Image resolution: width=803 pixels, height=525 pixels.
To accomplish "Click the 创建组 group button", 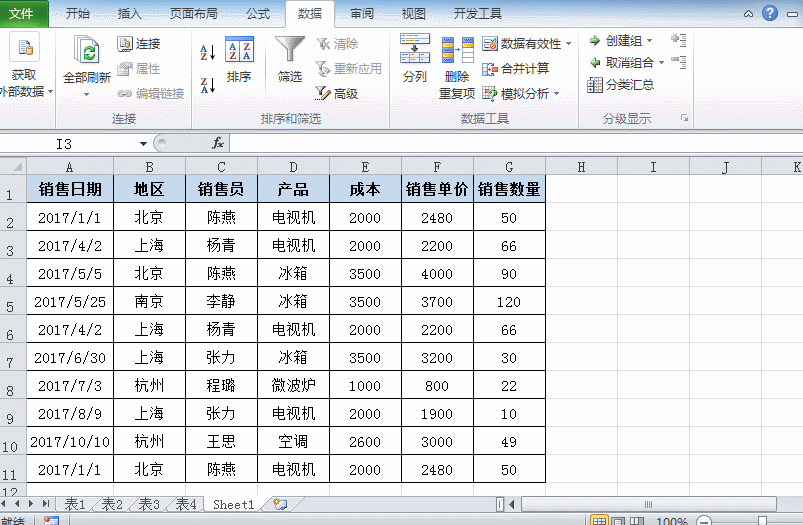I will pyautogui.click(x=616, y=40).
